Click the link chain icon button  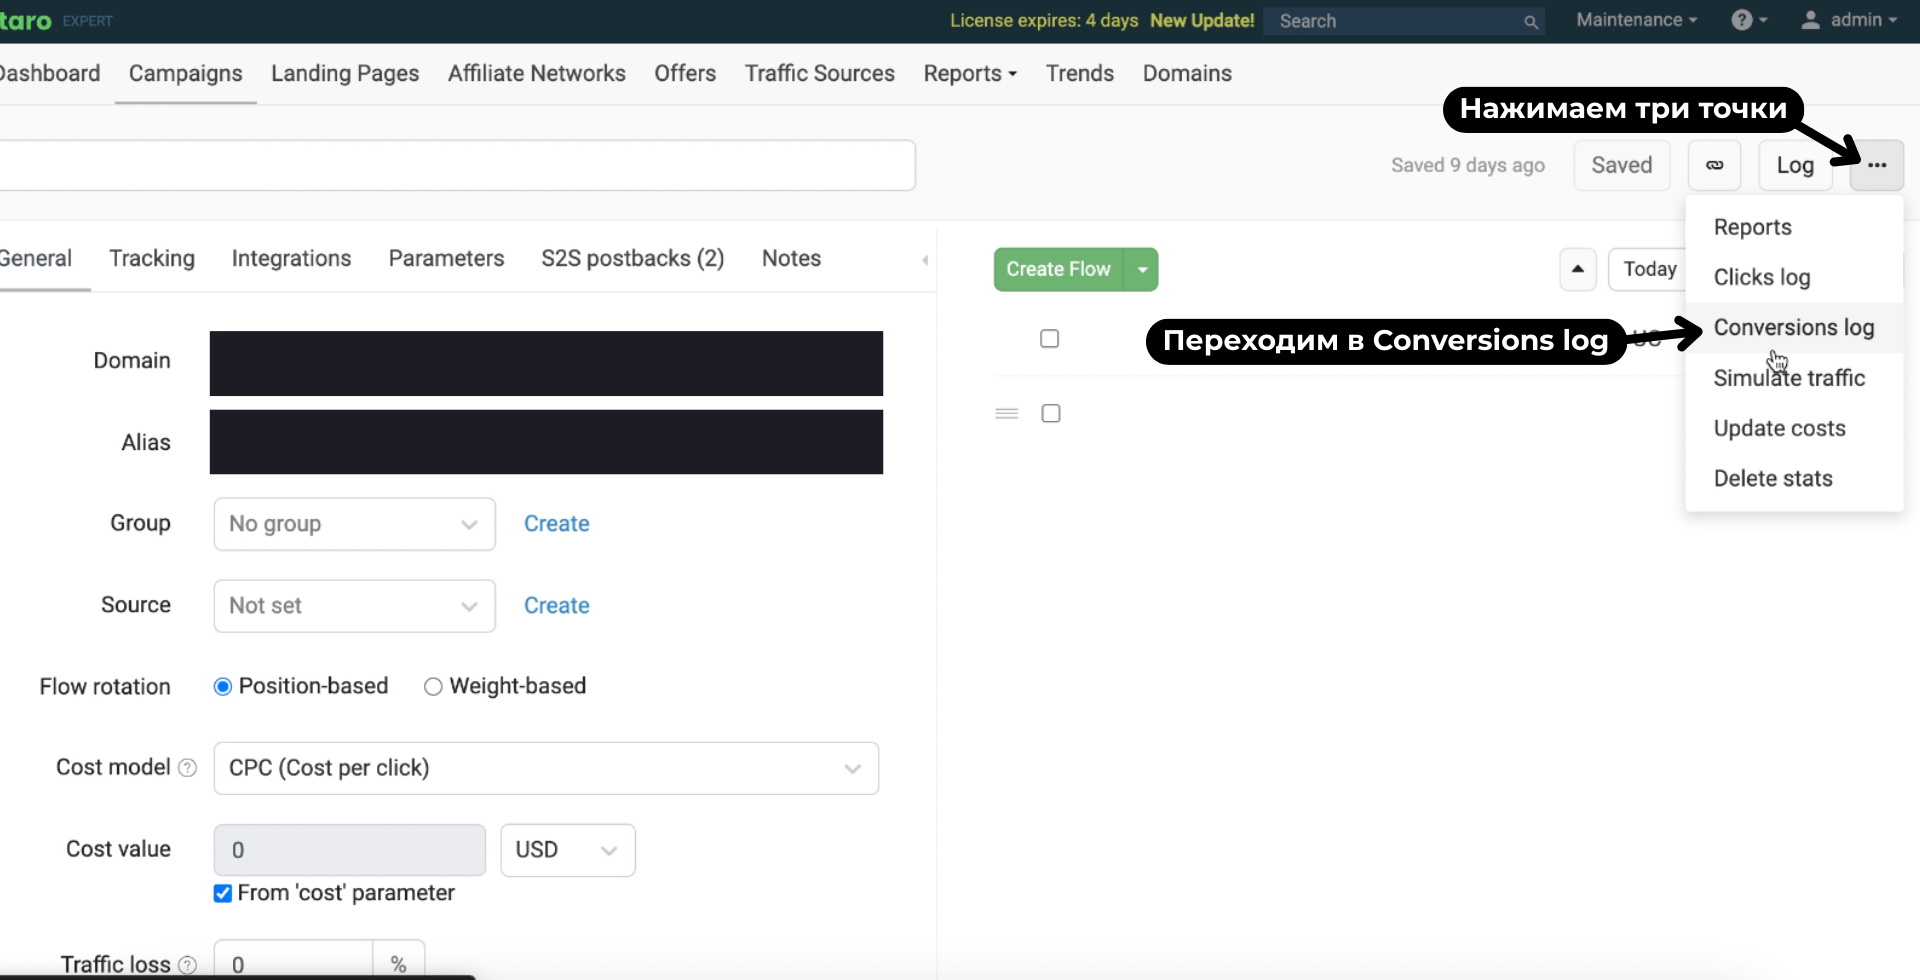coord(1714,165)
